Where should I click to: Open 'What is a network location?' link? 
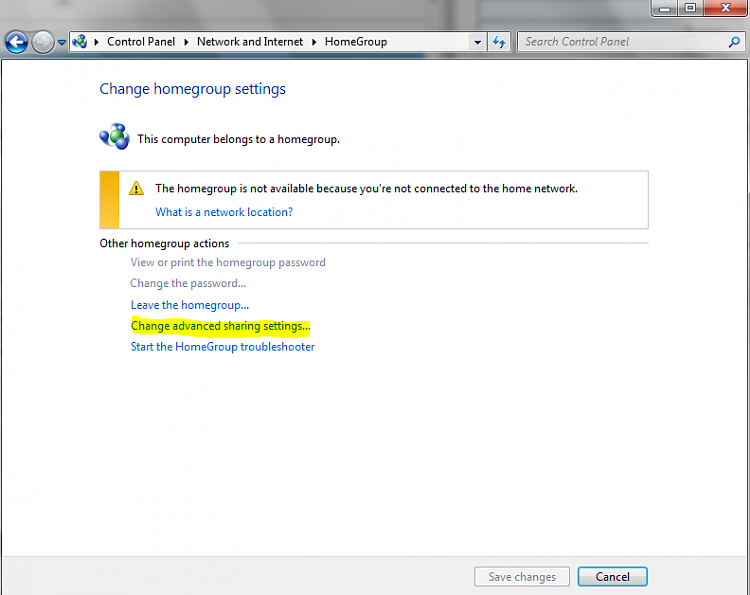click(224, 212)
